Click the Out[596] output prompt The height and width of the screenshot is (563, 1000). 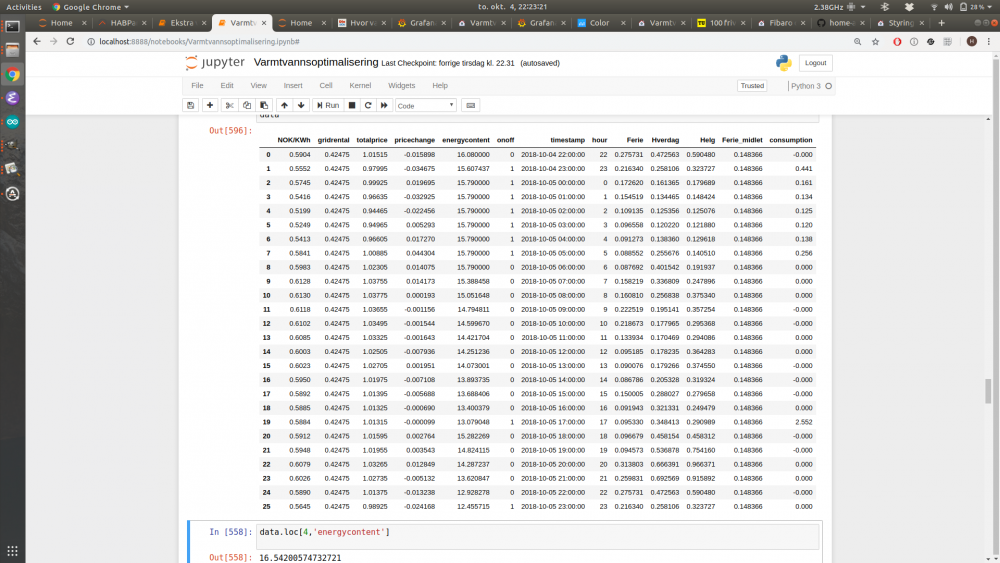230,130
